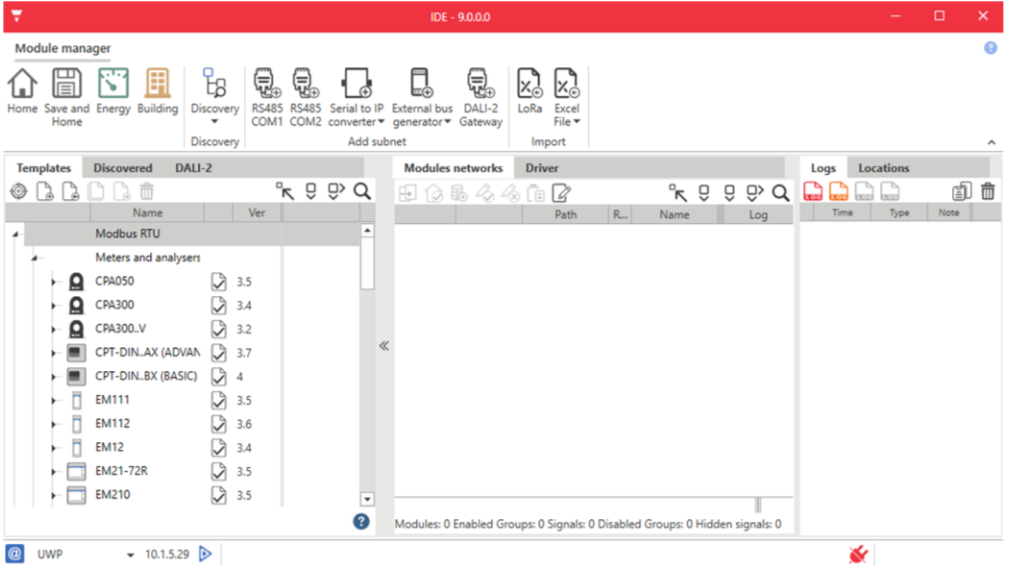The height and width of the screenshot is (569, 1011).
Task: Go to Home in the ribbon
Action: click(x=22, y=91)
